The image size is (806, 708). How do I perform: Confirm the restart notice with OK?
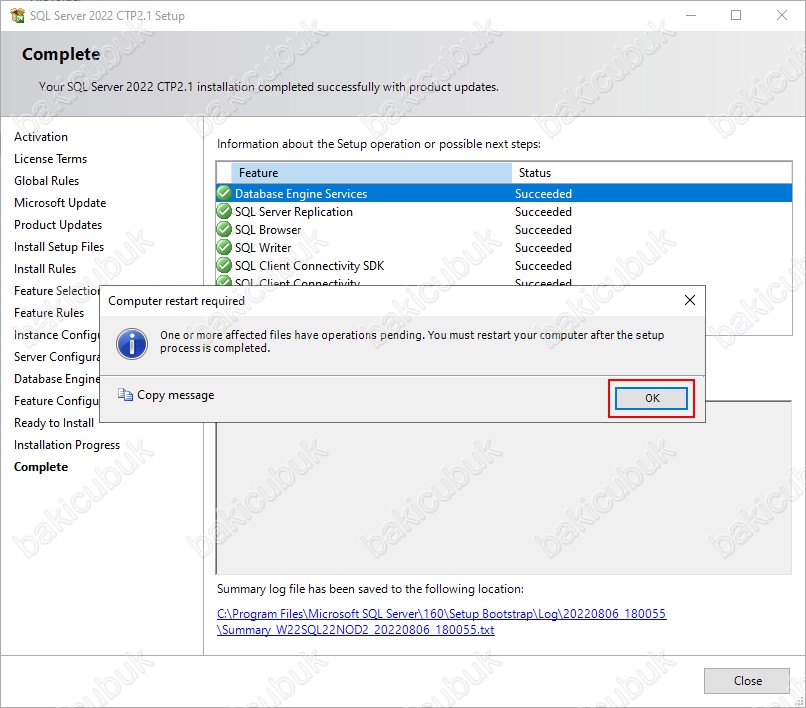pos(651,398)
